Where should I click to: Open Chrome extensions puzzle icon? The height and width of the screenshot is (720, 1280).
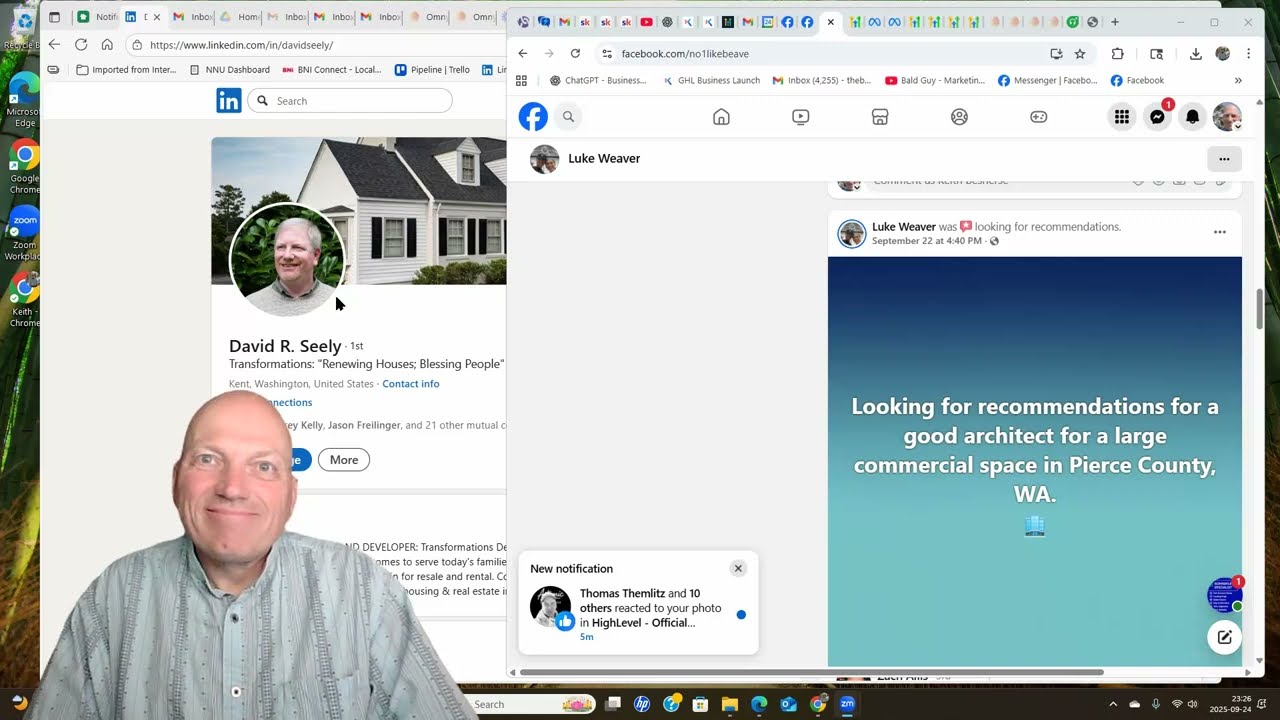tap(1118, 54)
